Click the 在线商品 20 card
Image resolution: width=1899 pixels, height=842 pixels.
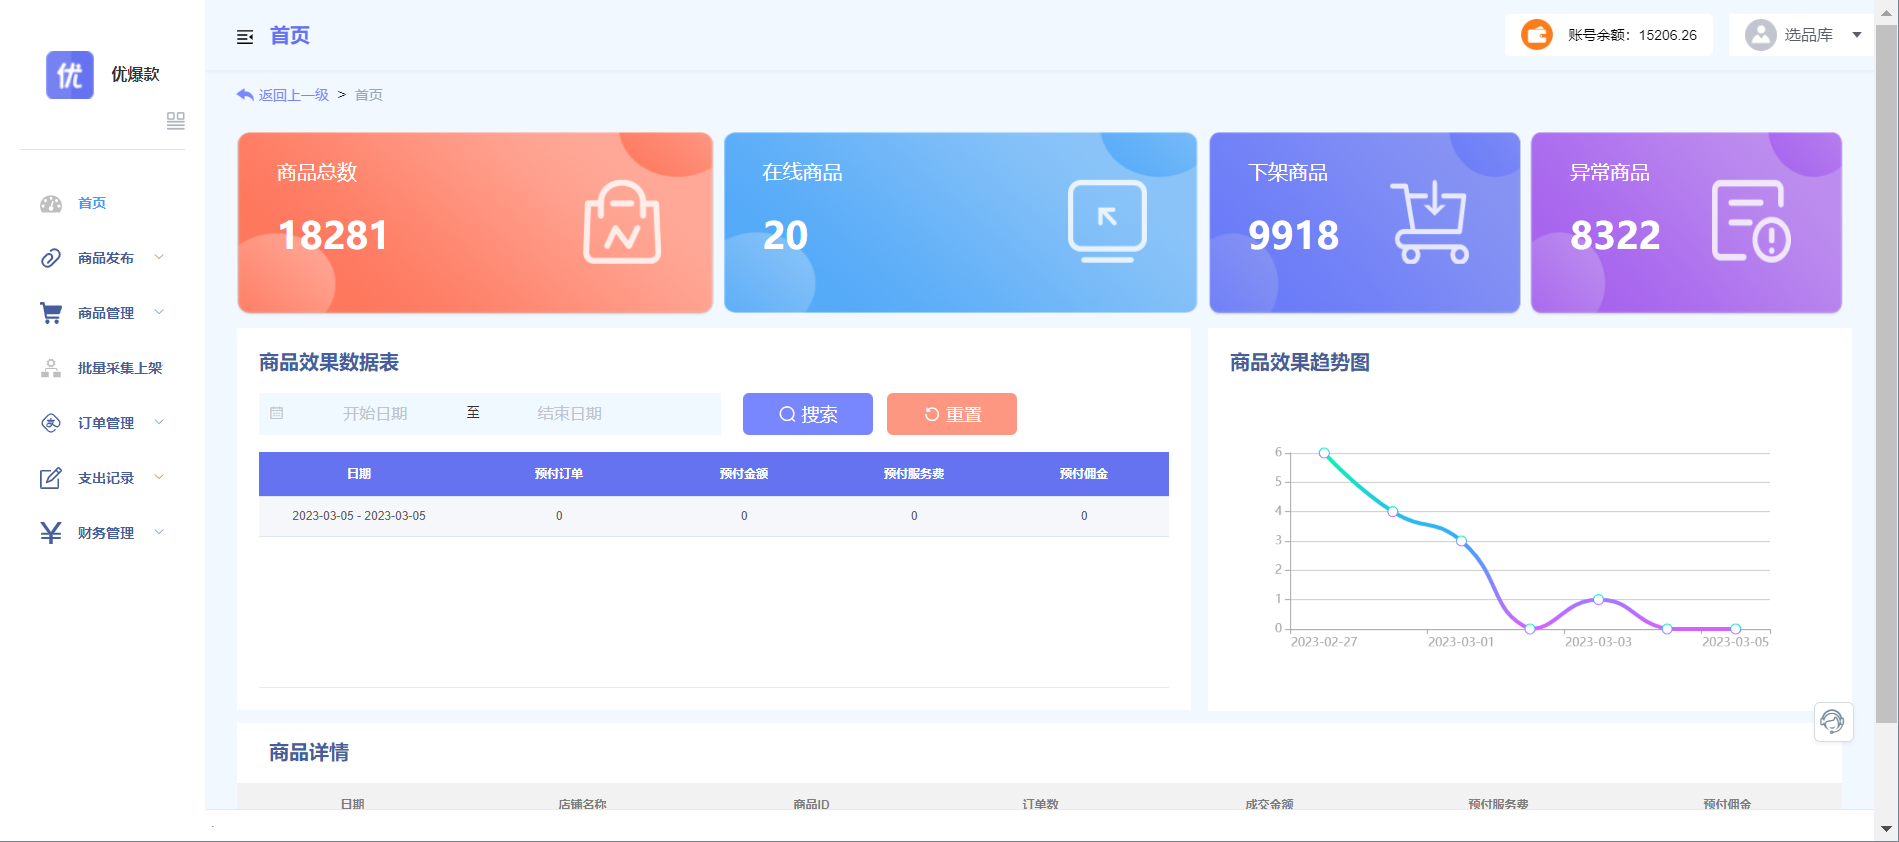(x=960, y=222)
